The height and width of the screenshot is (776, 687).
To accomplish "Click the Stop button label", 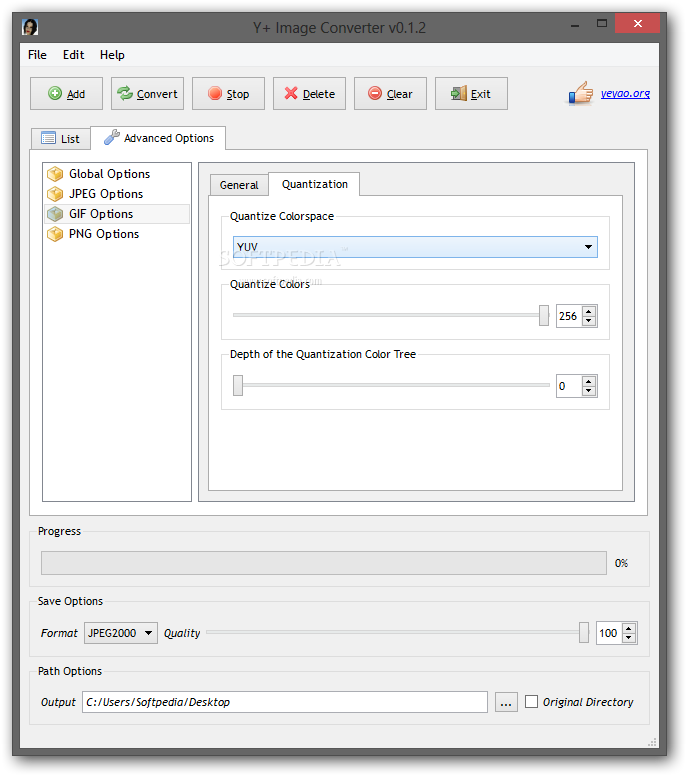I will [238, 94].
